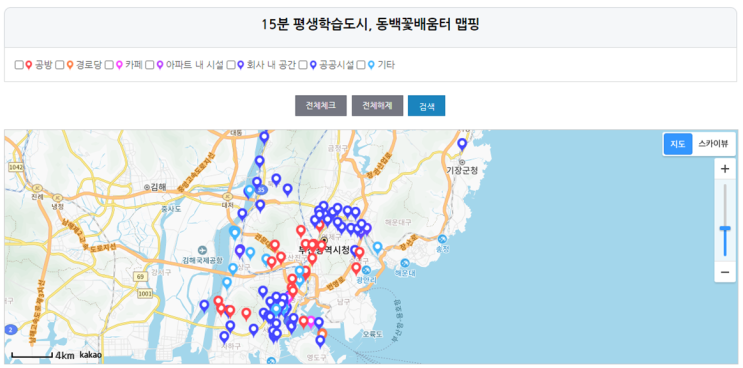
Task: Click the 기장군청 office symbol
Action: (x=462, y=162)
